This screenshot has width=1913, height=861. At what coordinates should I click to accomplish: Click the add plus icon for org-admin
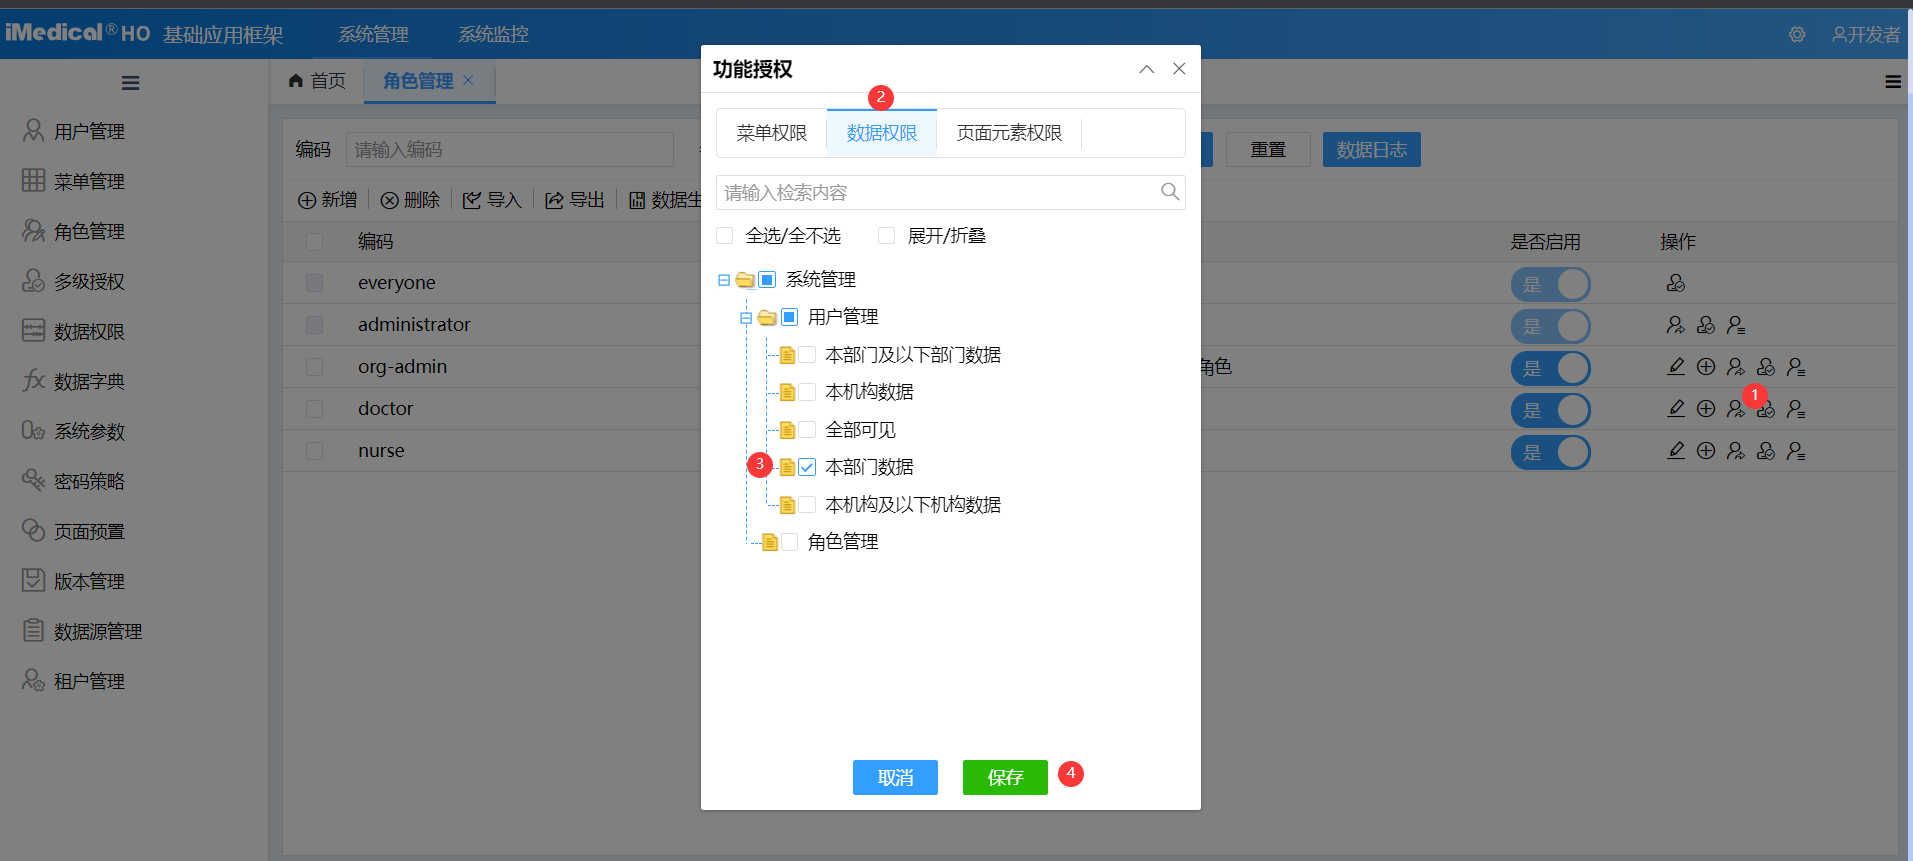[1706, 367]
